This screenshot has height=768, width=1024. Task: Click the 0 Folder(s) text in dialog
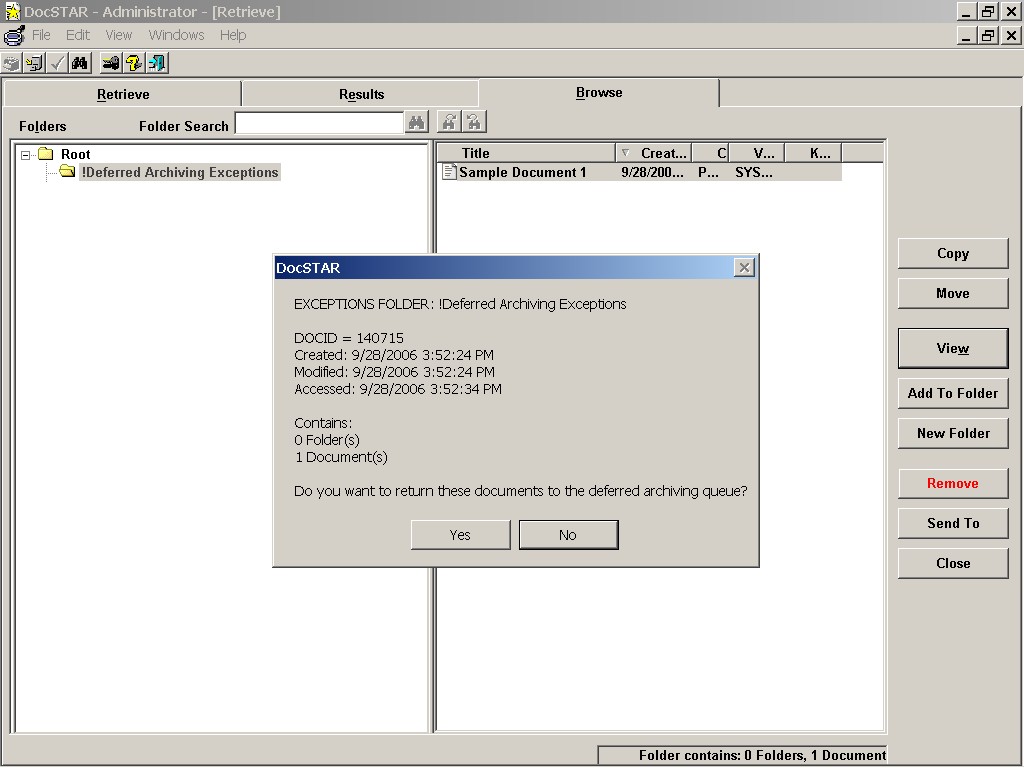coord(327,440)
